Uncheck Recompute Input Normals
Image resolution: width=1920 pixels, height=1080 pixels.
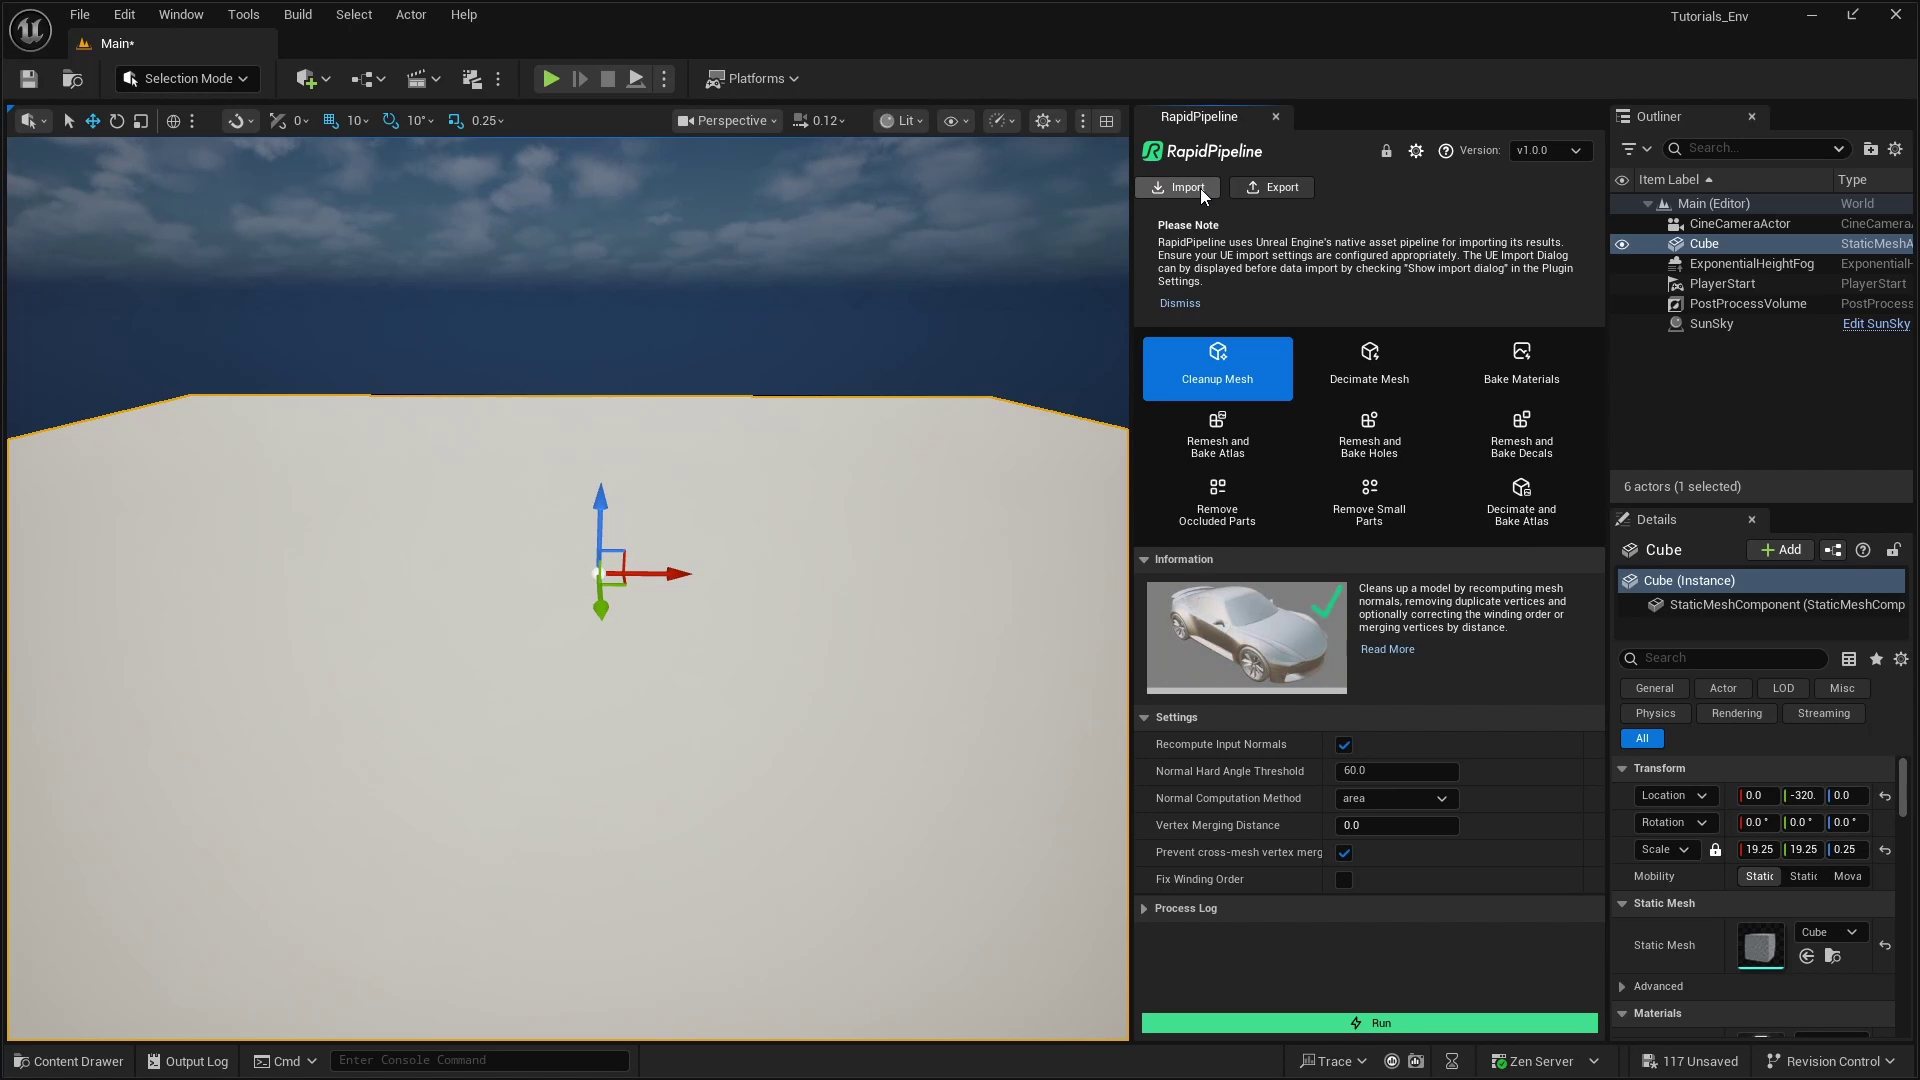(x=1344, y=745)
